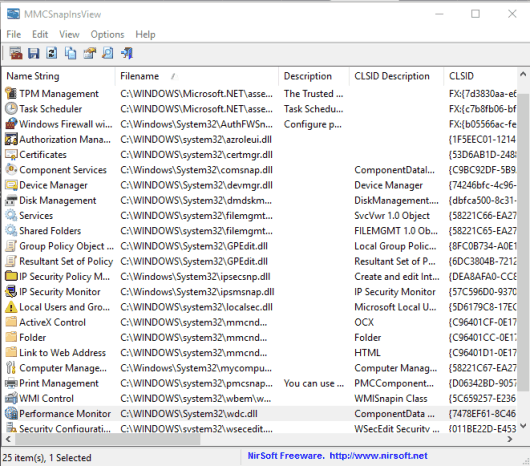The height and width of the screenshot is (466, 530).
Task: Click the "The Trusted ..." description cell
Action: (313, 94)
